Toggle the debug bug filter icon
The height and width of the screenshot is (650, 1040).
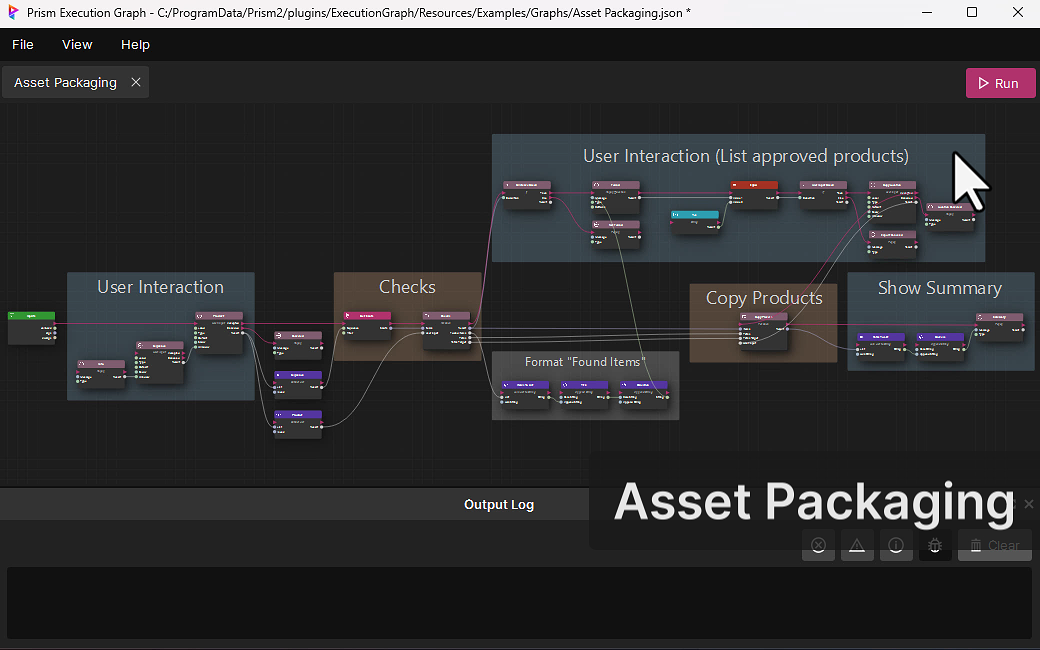[935, 545]
